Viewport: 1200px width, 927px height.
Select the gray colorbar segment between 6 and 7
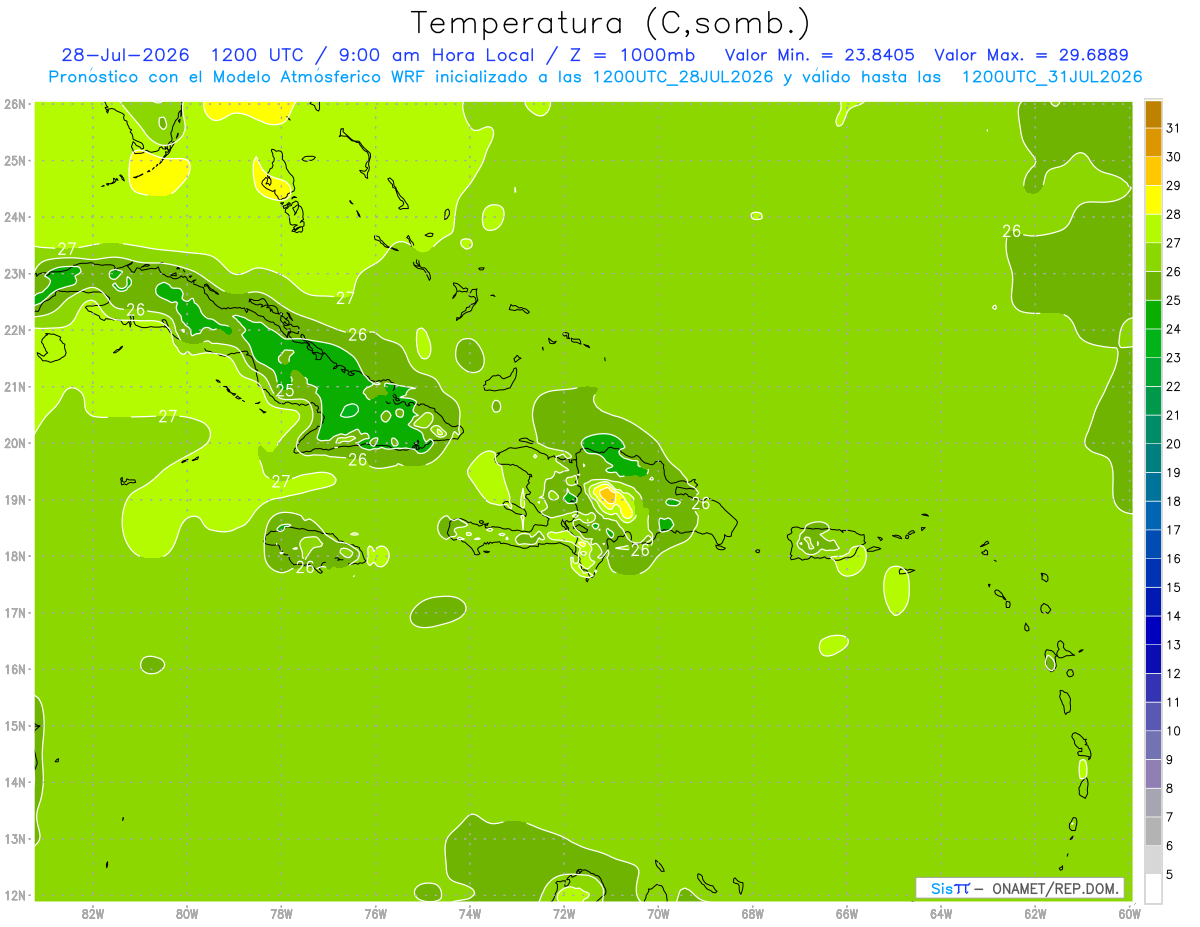pos(1153,831)
